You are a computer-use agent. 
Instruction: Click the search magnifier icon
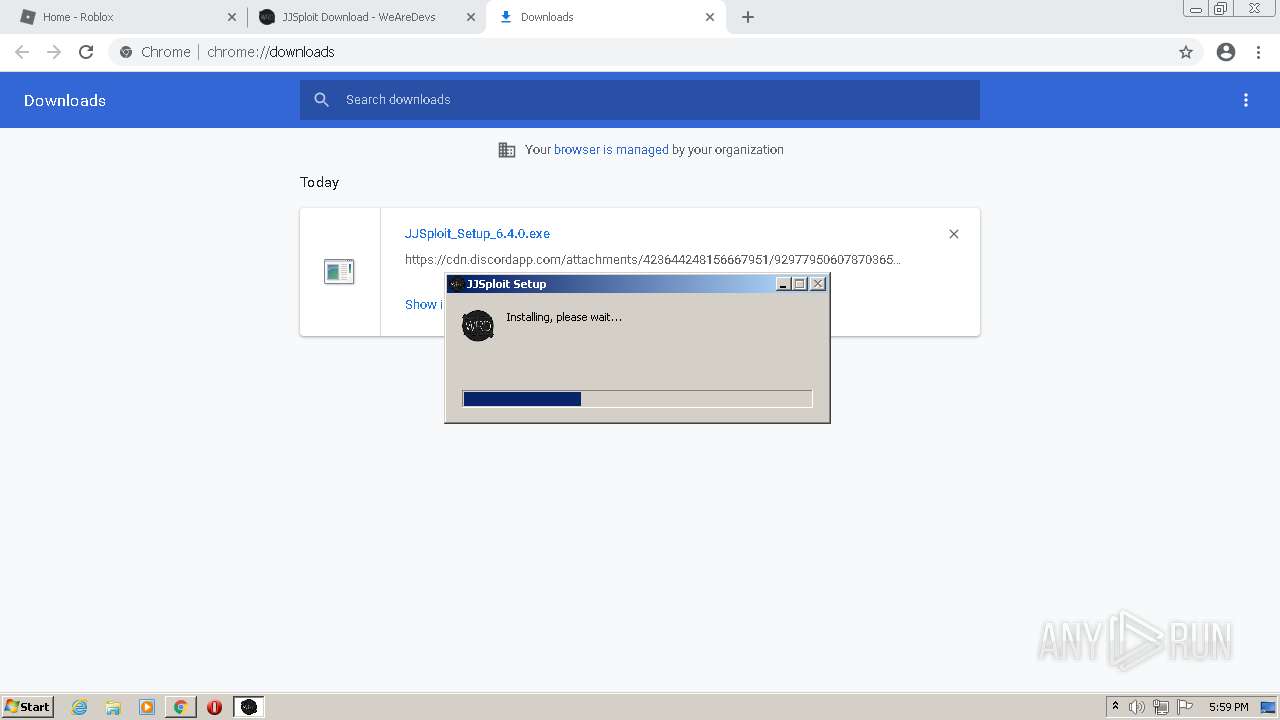321,100
